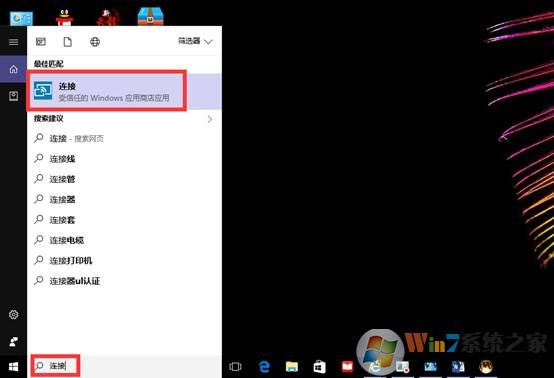
Task: Open Task View on the taskbar
Action: [235, 367]
